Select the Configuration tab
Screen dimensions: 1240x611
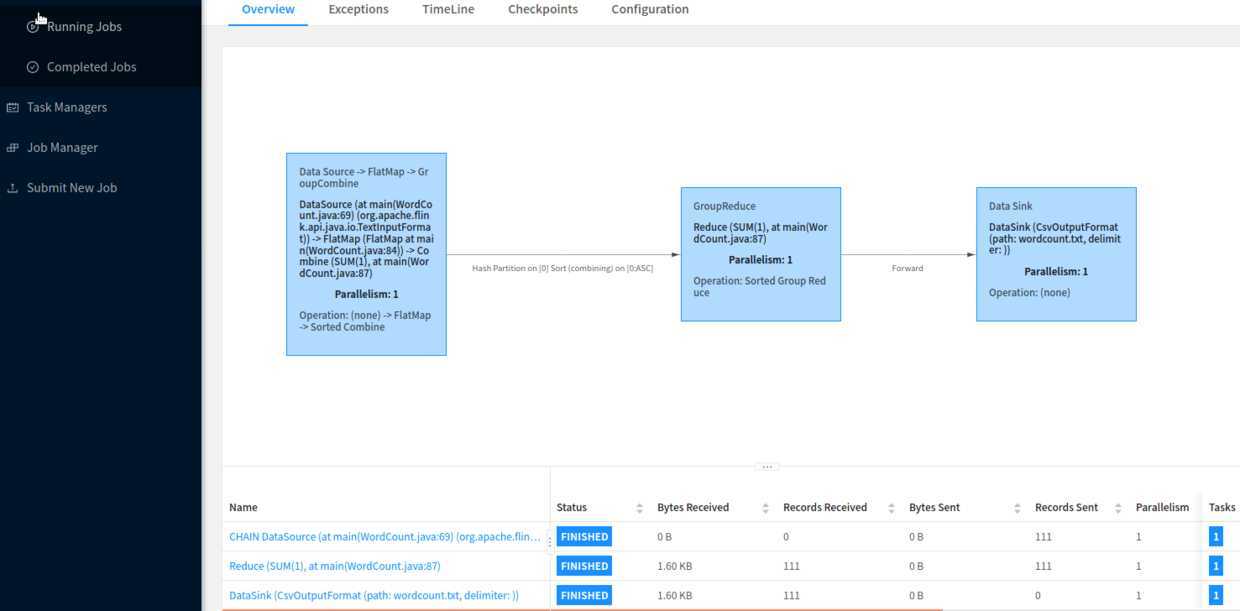650,10
